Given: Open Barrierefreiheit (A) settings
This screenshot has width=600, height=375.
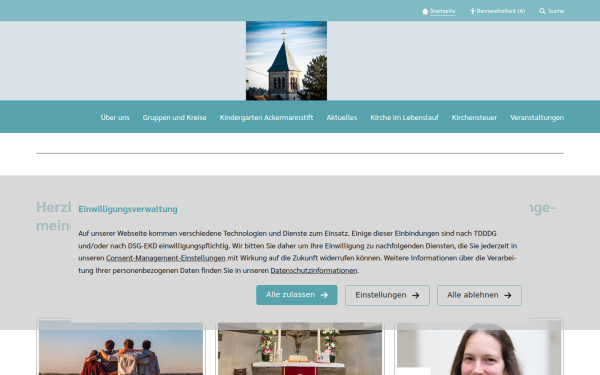Looking at the screenshot, I should (501, 11).
